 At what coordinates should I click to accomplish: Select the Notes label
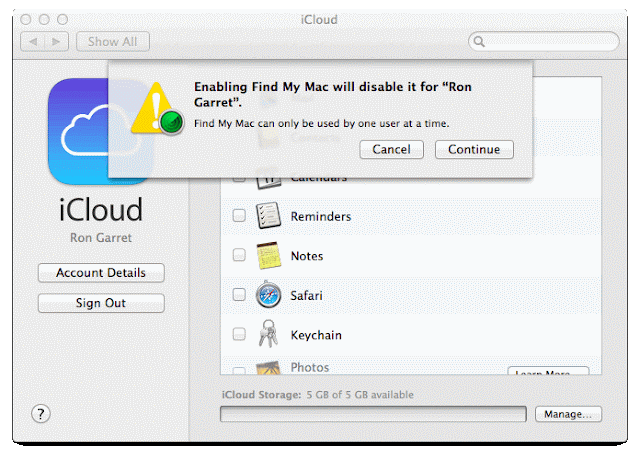click(x=307, y=256)
